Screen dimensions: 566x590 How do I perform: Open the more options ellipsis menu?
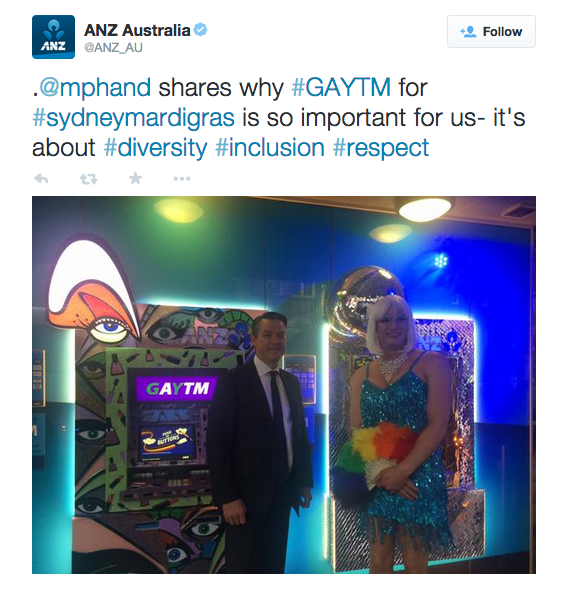pyautogui.click(x=182, y=179)
